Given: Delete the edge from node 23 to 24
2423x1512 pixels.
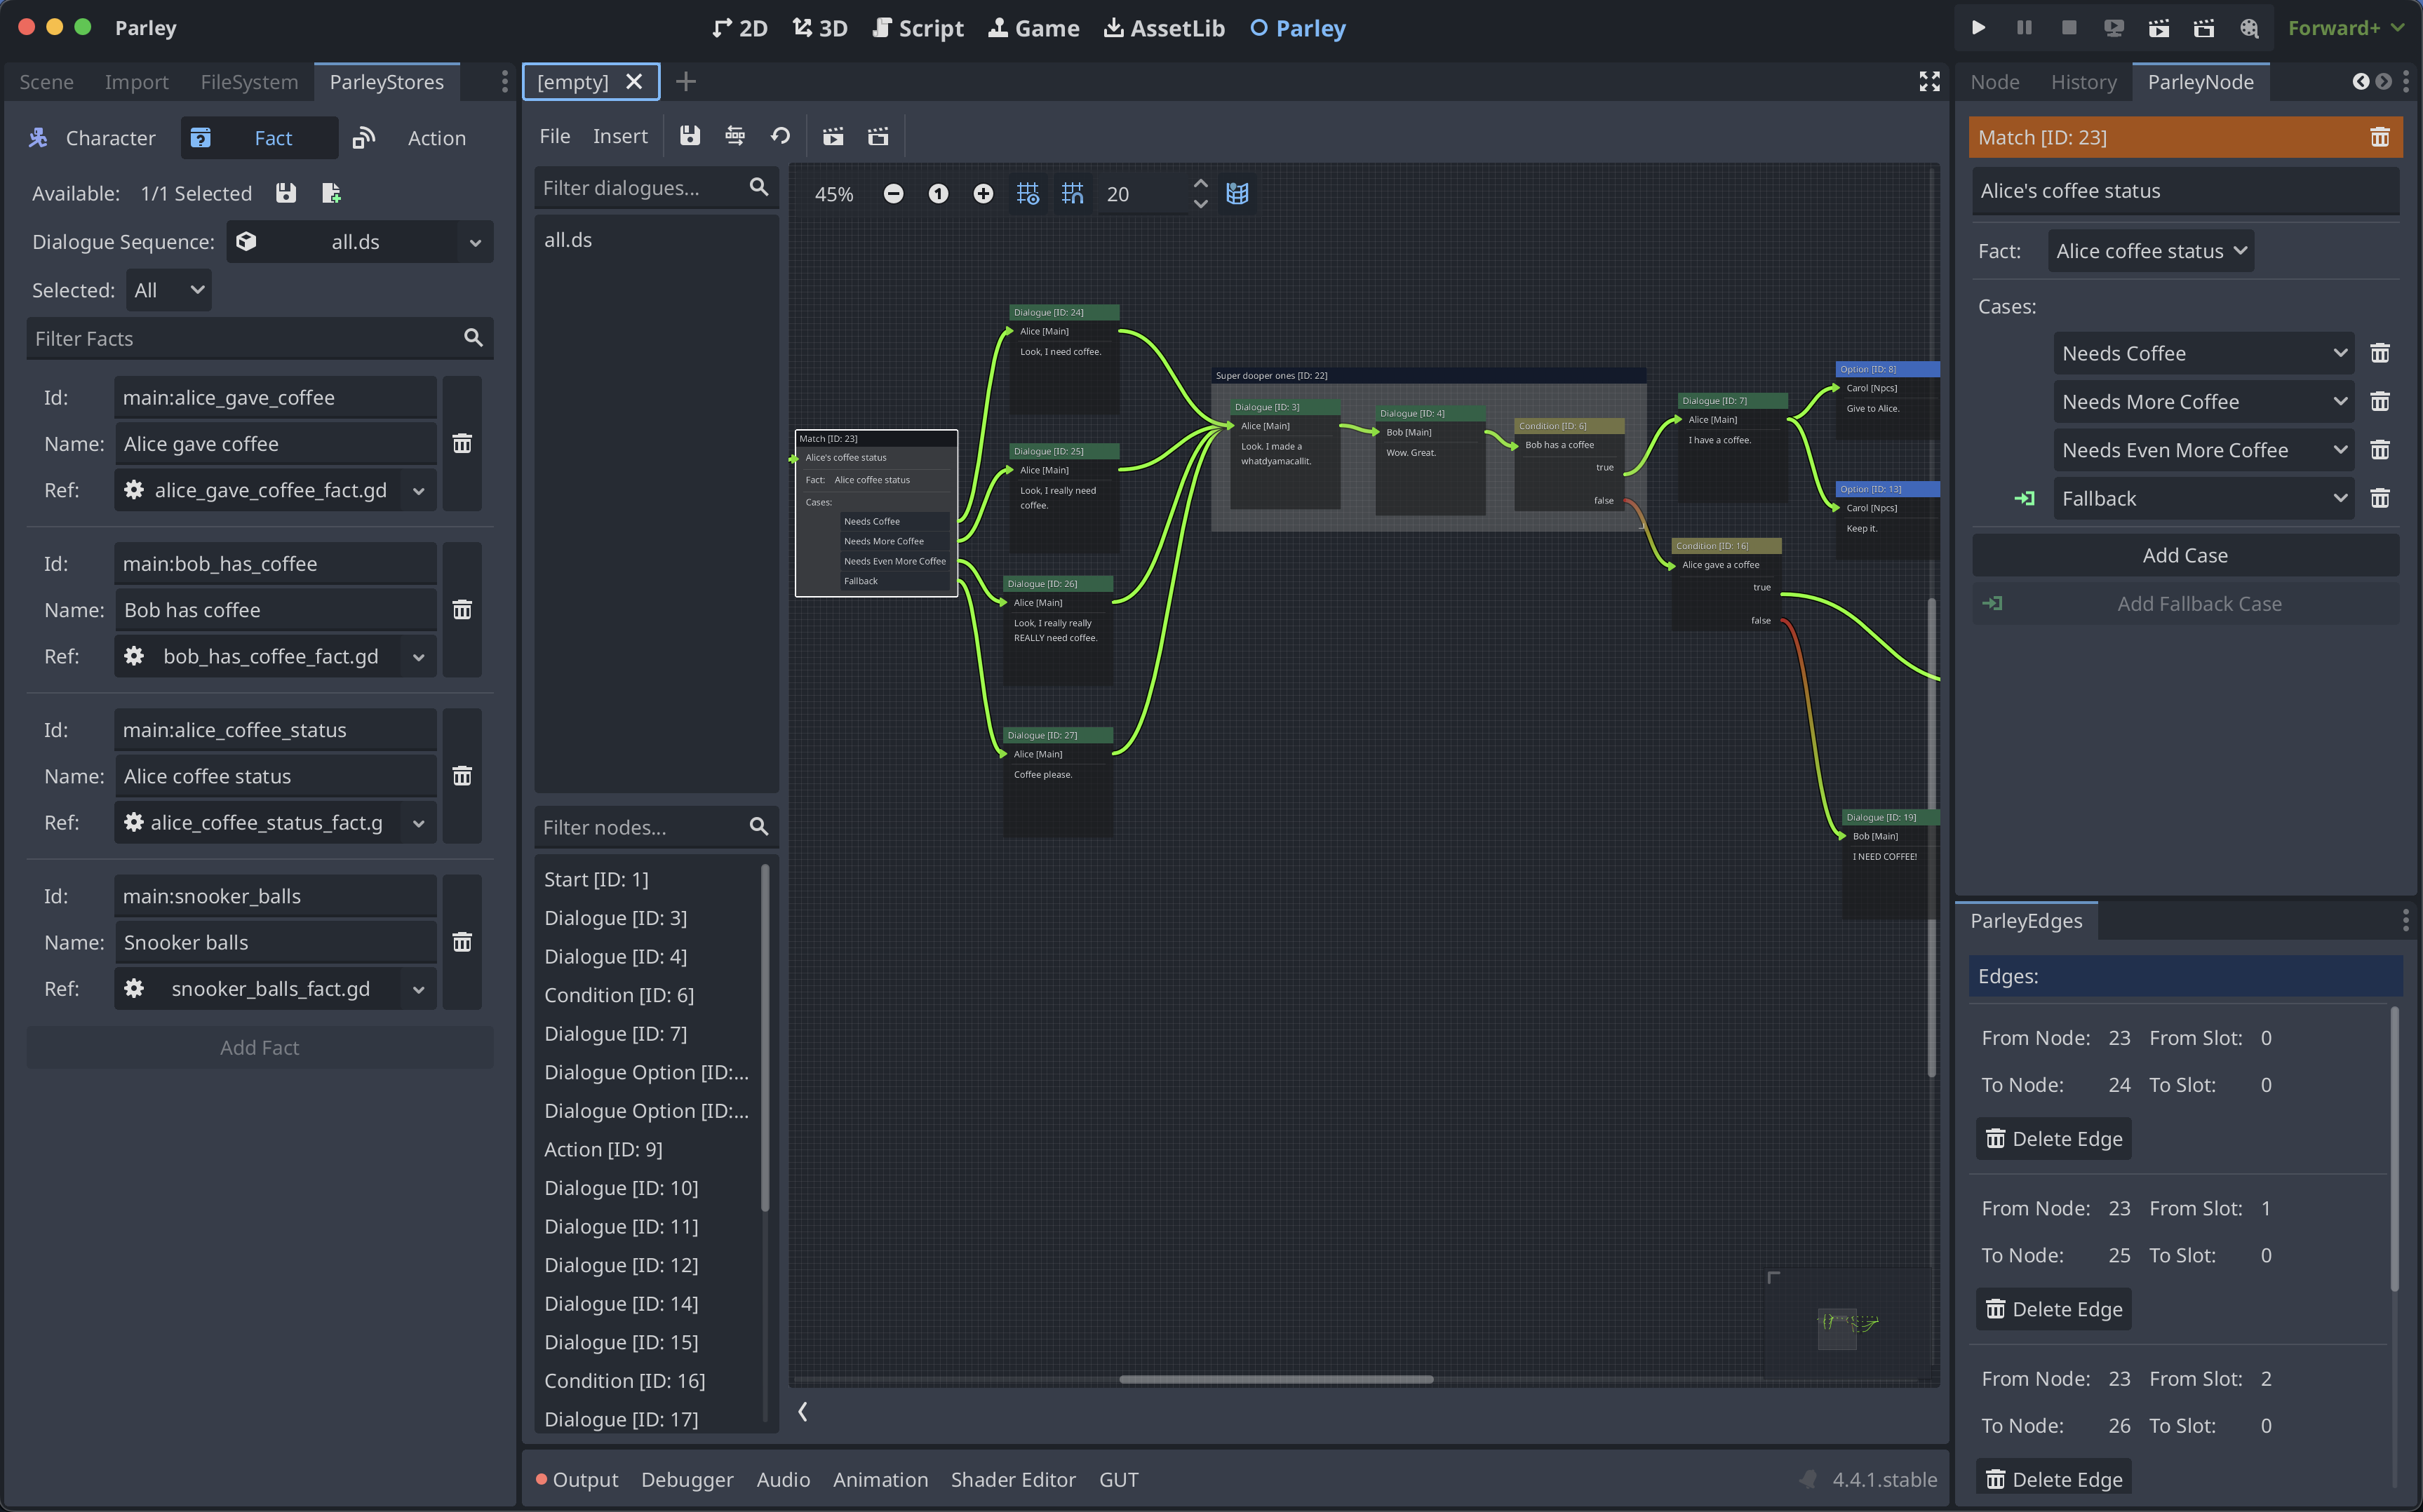Looking at the screenshot, I should click(x=2053, y=1139).
